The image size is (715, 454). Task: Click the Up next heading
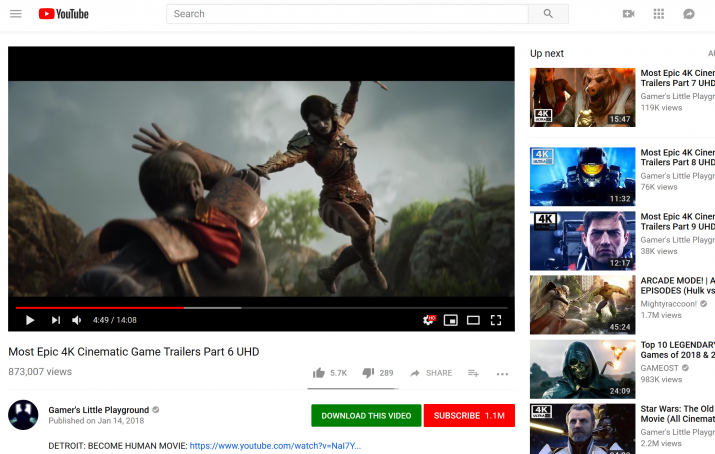[x=547, y=53]
